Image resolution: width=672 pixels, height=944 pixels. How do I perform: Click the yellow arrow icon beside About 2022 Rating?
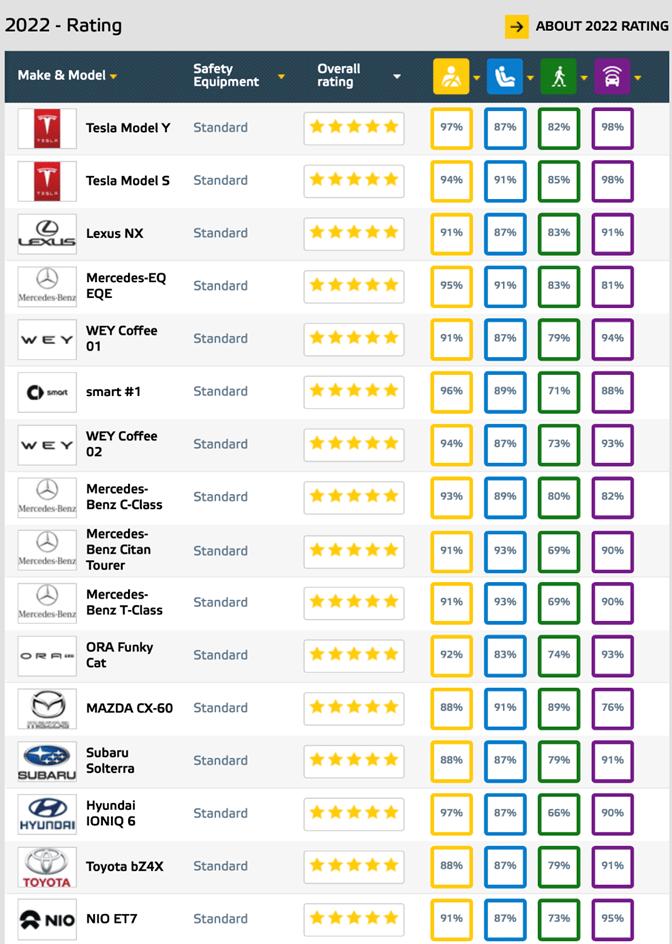coord(516,27)
